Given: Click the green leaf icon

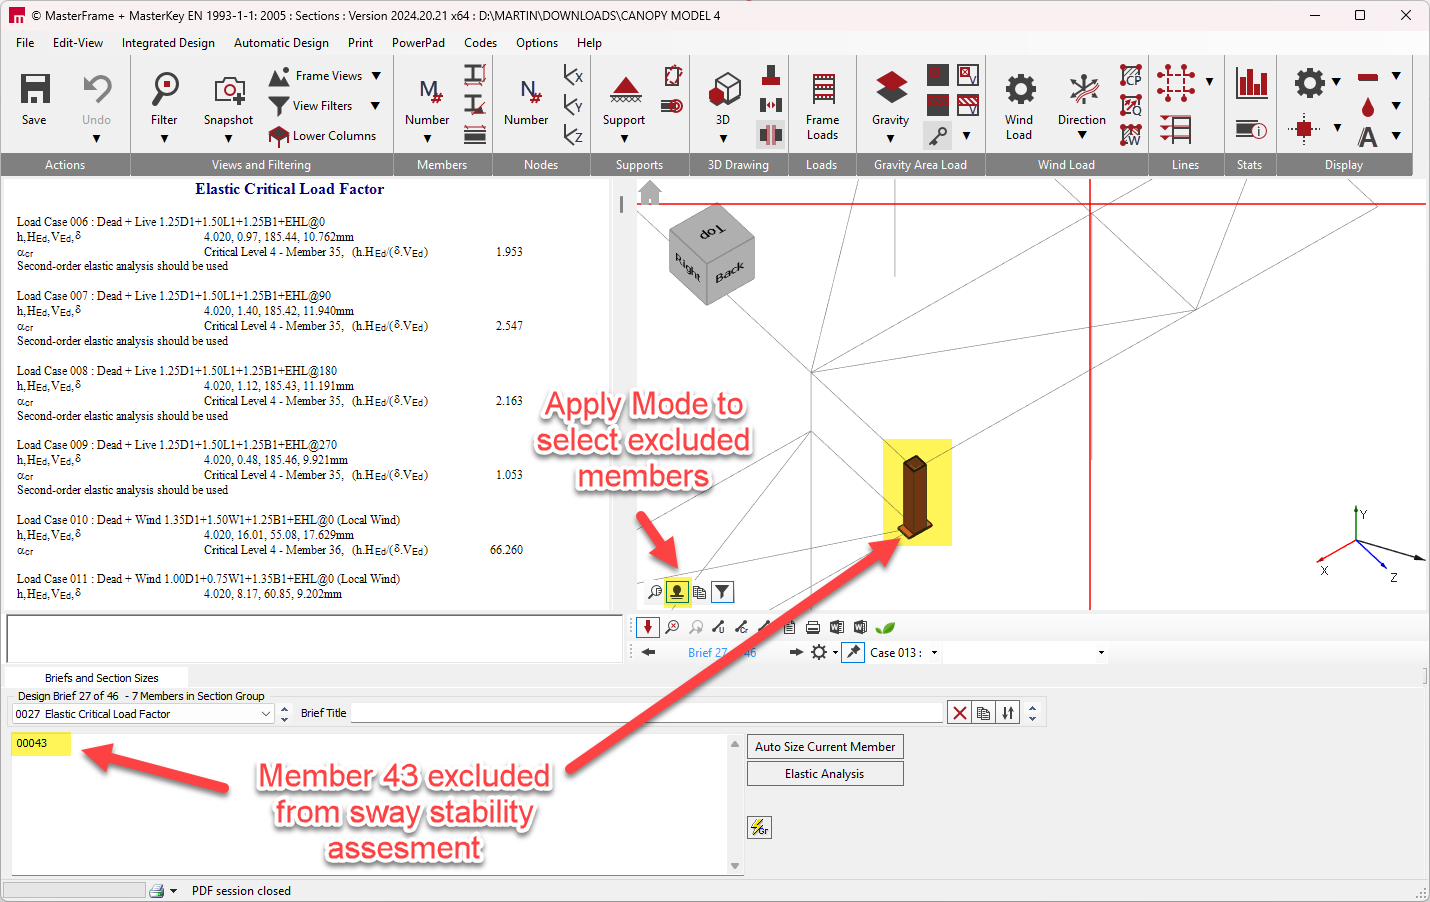Looking at the screenshot, I should click(885, 627).
